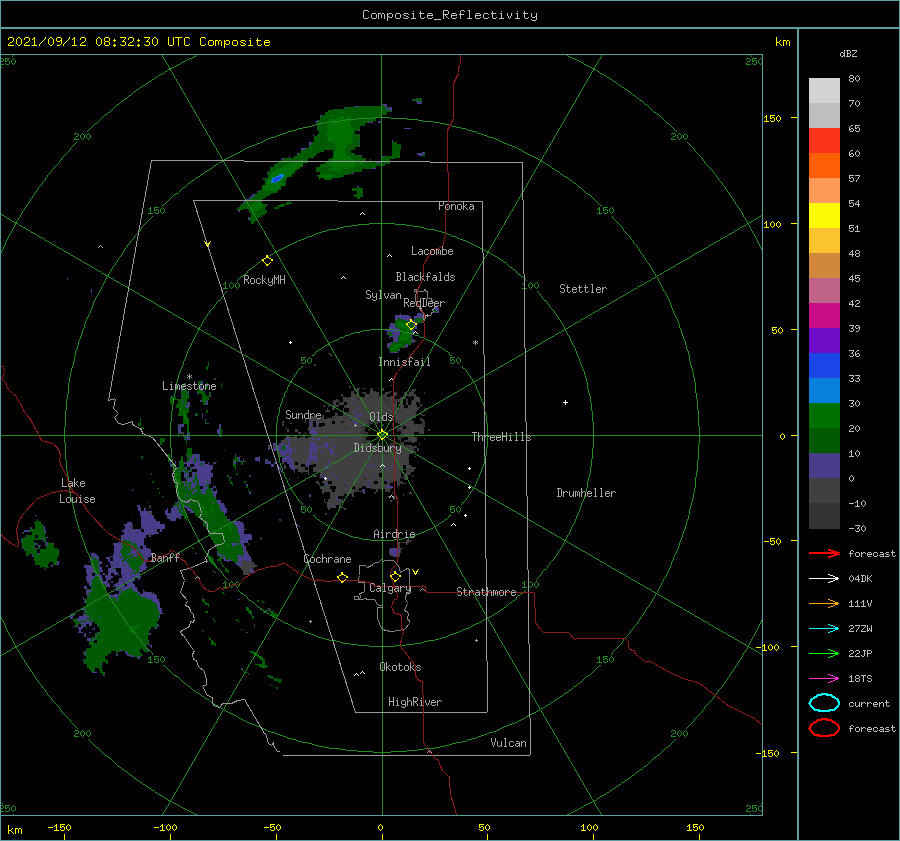900x841 pixels.
Task: Click the Lake Louise label
Action: 77,491
